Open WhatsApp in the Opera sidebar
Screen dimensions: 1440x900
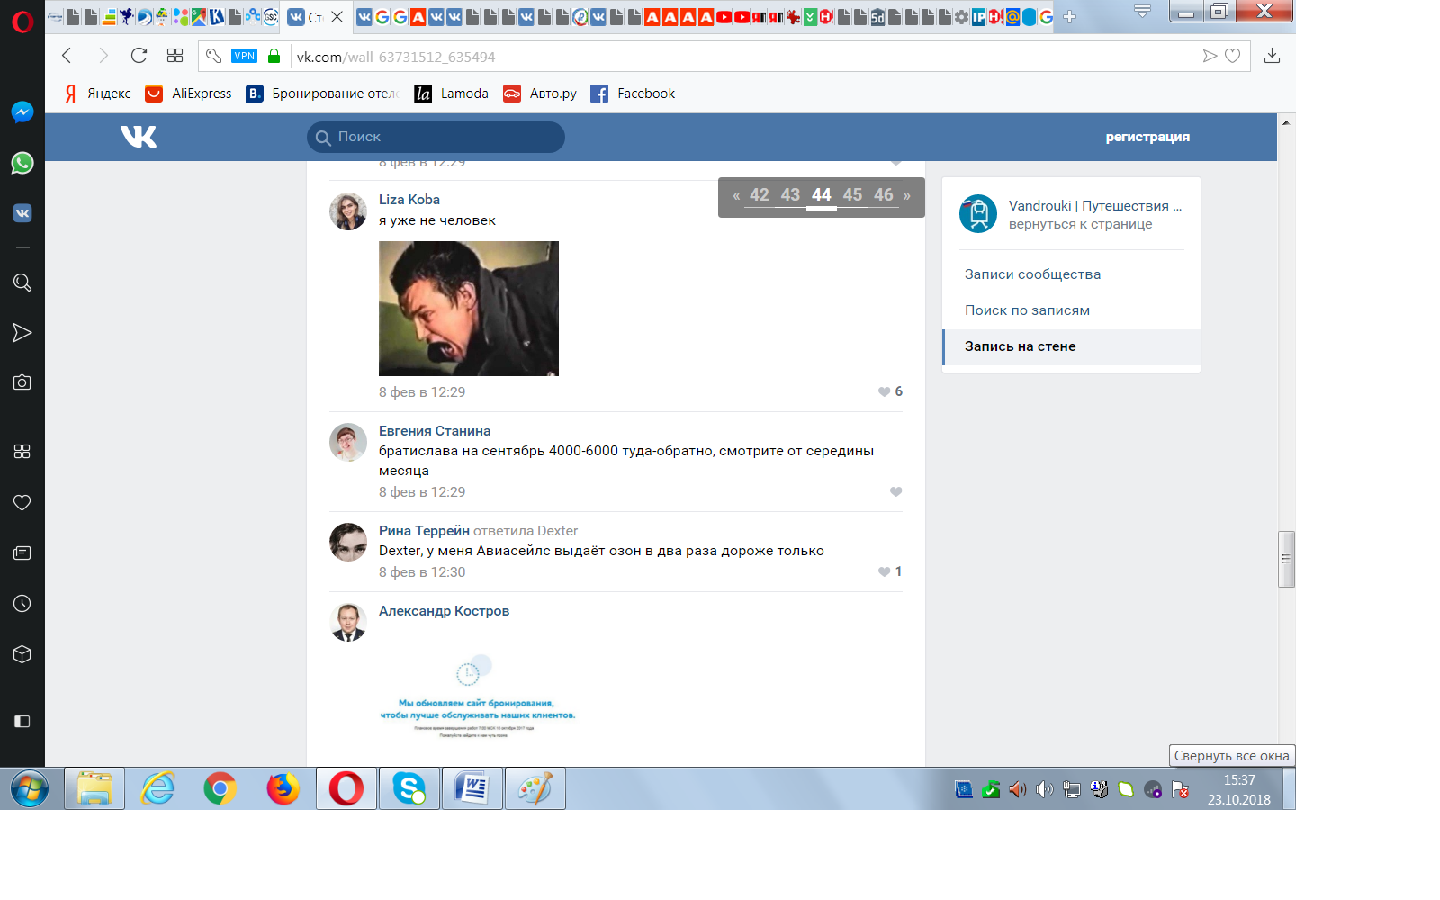click(22, 163)
